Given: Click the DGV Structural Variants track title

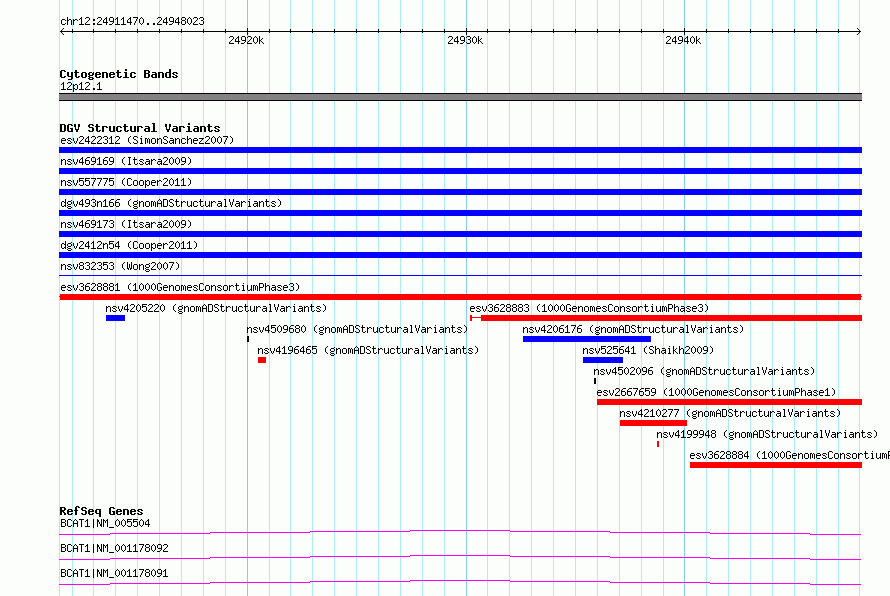Looking at the screenshot, I should (140, 128).
